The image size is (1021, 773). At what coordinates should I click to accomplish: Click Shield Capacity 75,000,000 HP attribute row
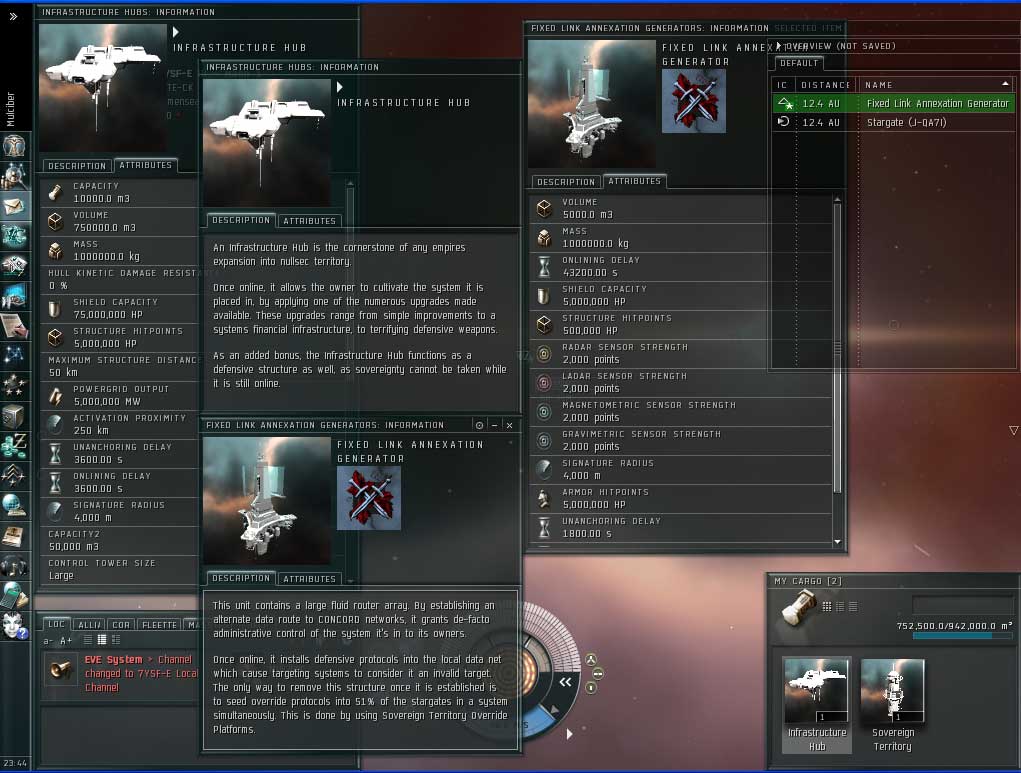(119, 309)
